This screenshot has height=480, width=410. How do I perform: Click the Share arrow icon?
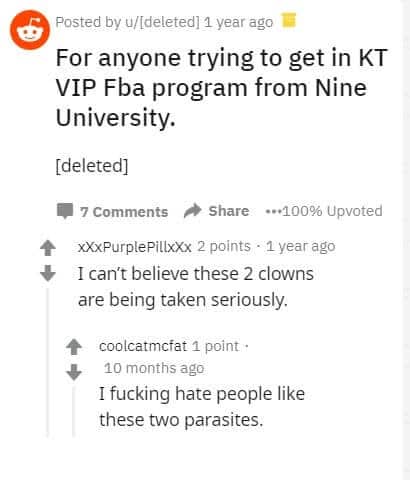(193, 210)
